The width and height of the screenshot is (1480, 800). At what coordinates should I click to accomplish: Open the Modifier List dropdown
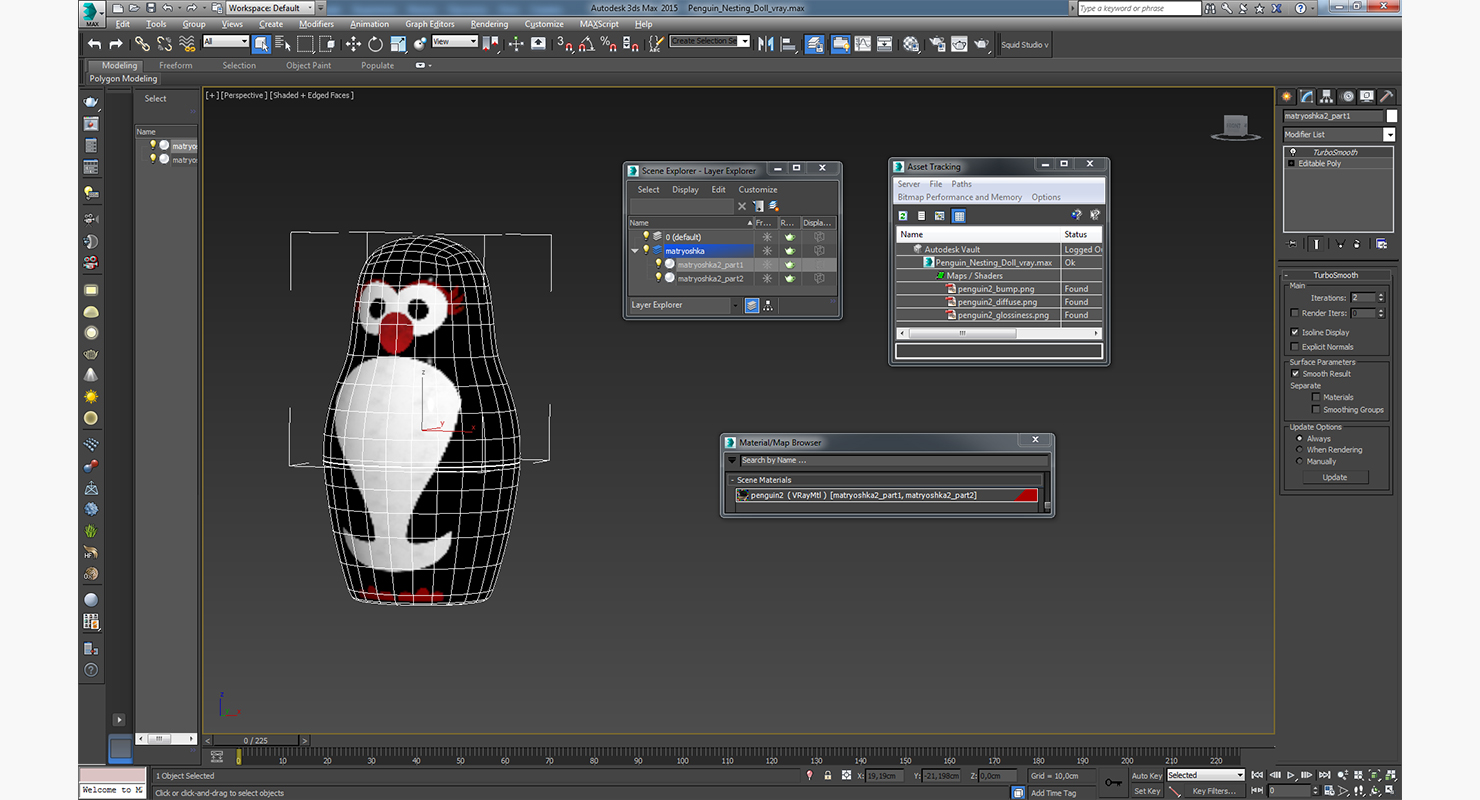pyautogui.click(x=1389, y=135)
